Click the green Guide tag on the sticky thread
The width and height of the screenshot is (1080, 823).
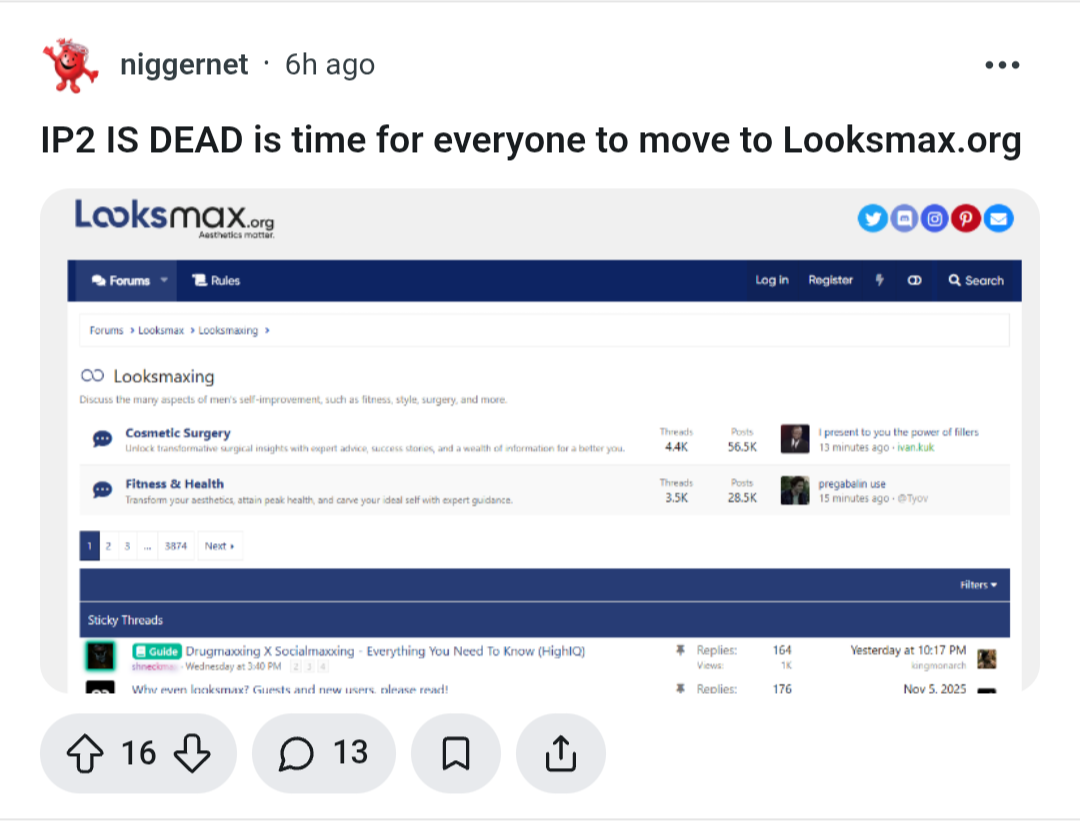157,651
